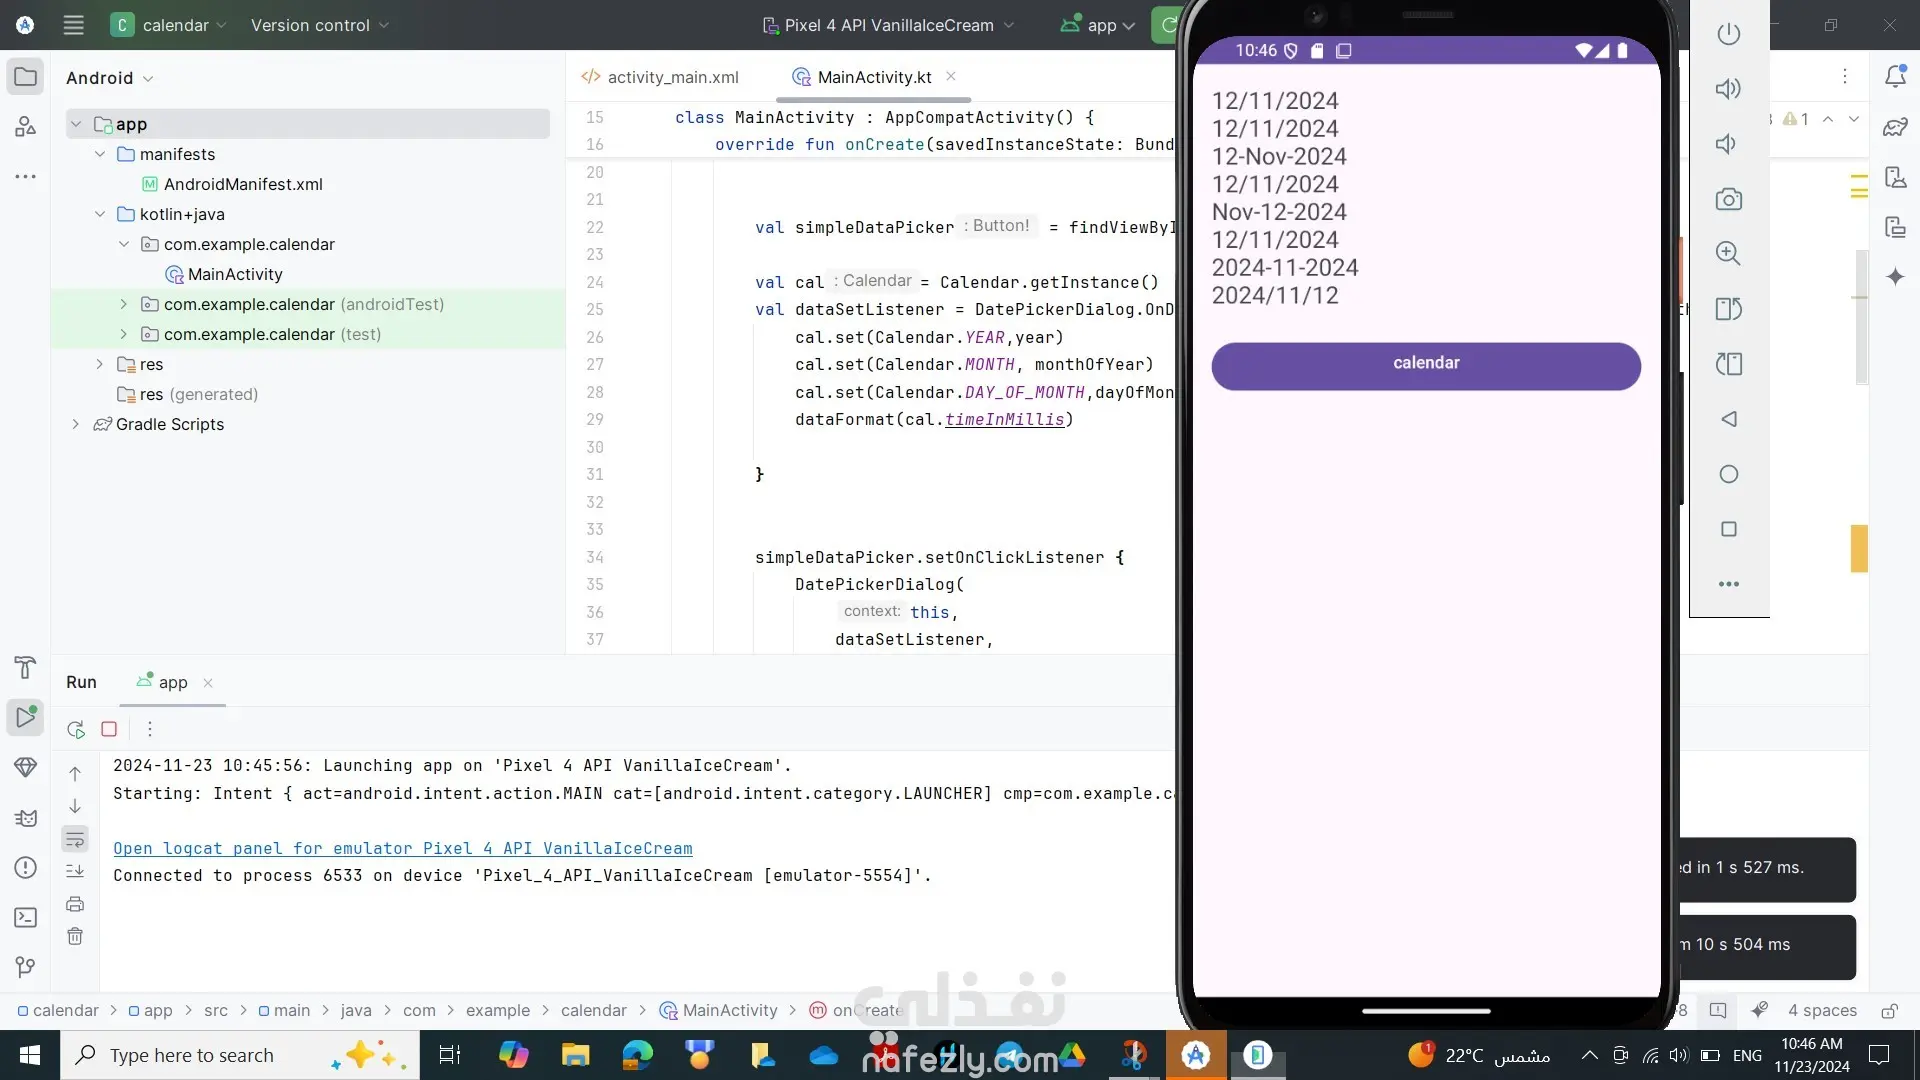Click the emulator zoom magnifier icon

pos(1728,254)
